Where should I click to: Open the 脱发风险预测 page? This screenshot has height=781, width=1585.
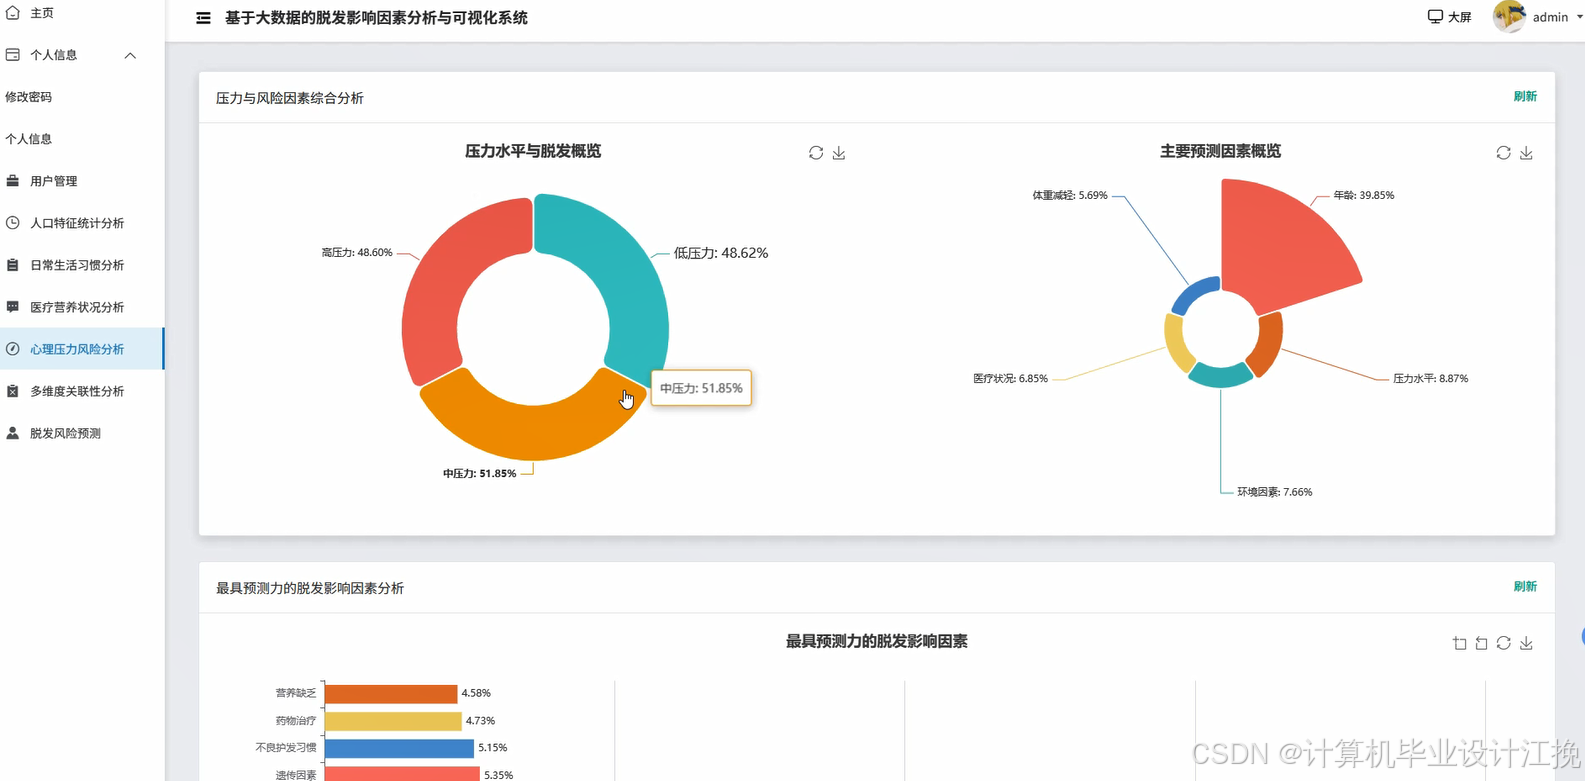(x=65, y=433)
